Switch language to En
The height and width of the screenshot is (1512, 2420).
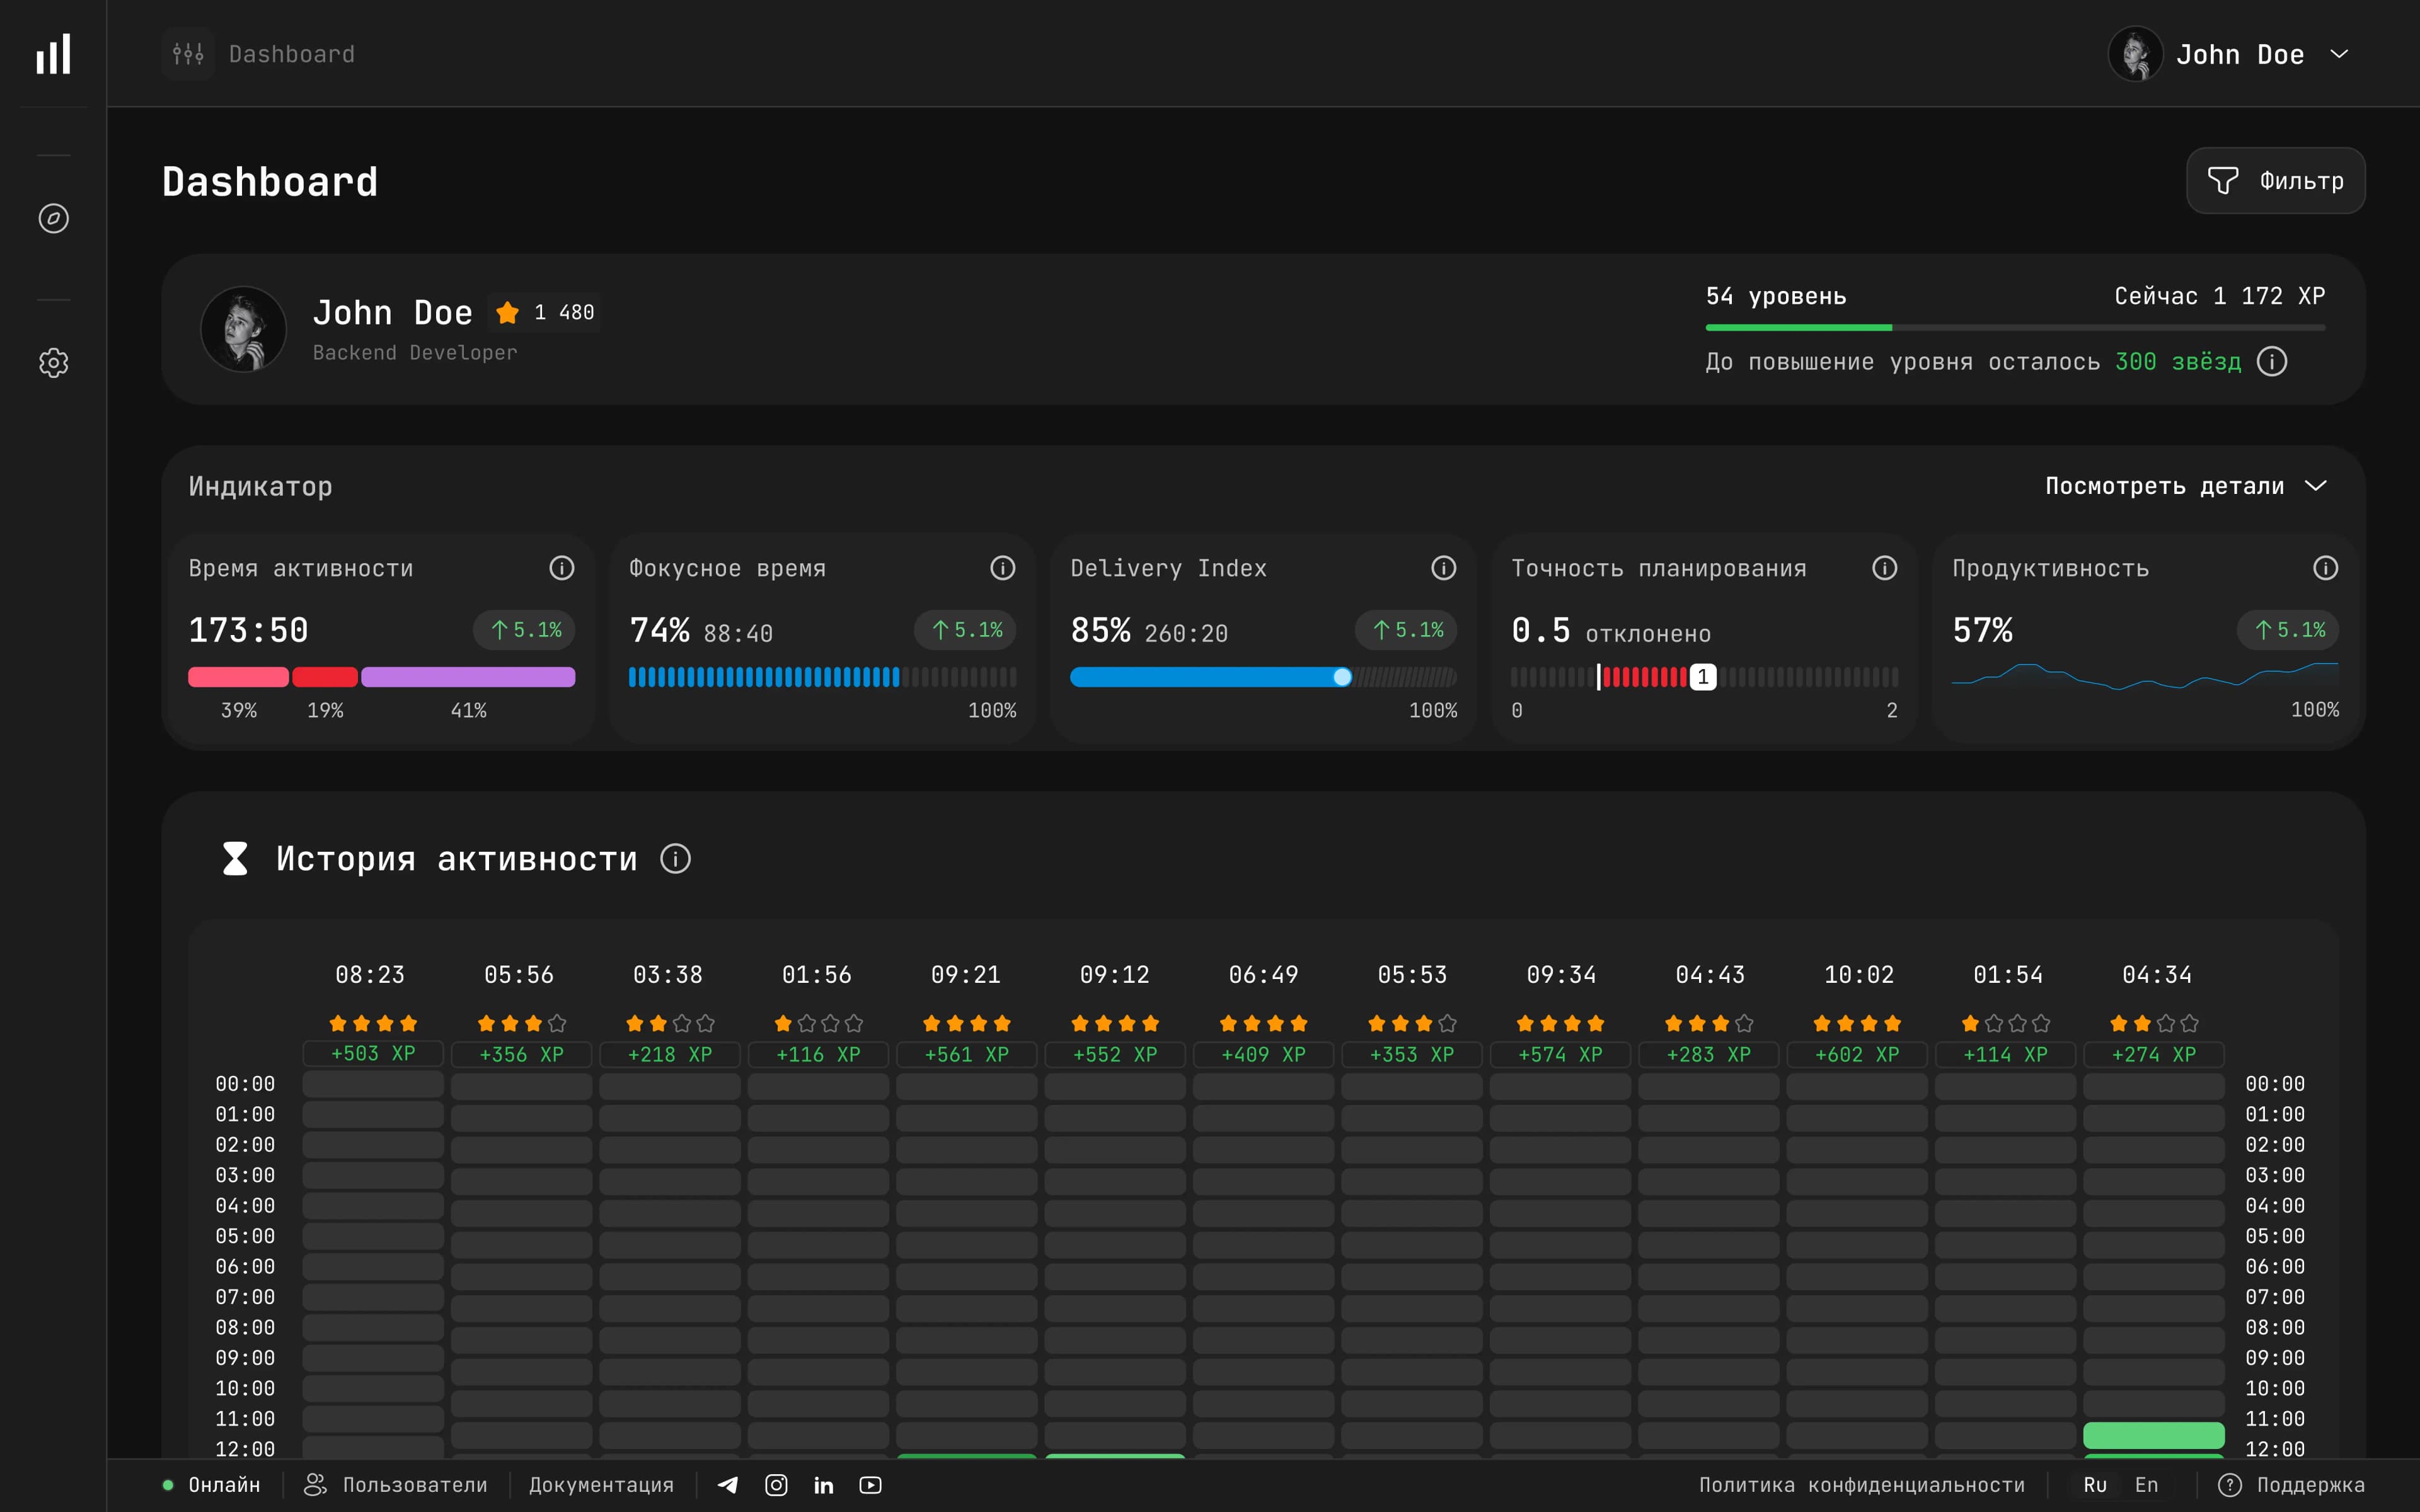coord(2146,1485)
